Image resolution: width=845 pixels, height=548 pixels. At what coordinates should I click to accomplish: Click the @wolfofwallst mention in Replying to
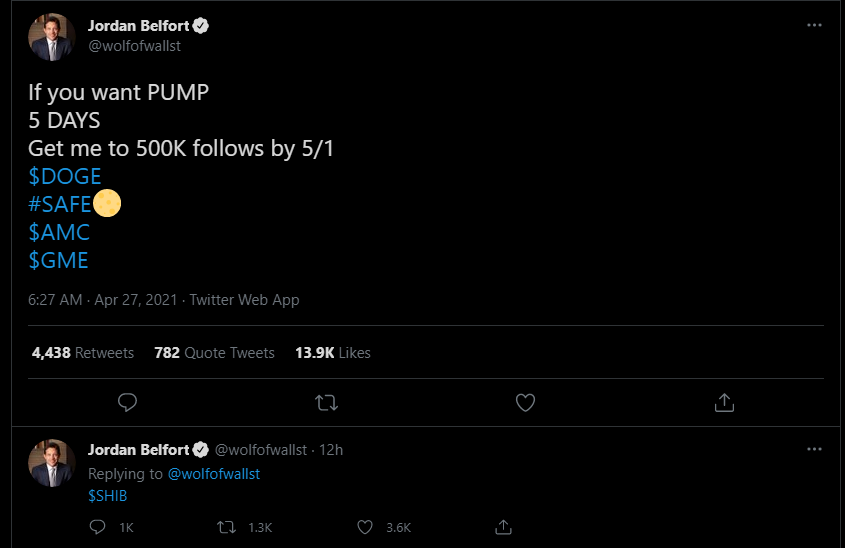click(x=213, y=474)
